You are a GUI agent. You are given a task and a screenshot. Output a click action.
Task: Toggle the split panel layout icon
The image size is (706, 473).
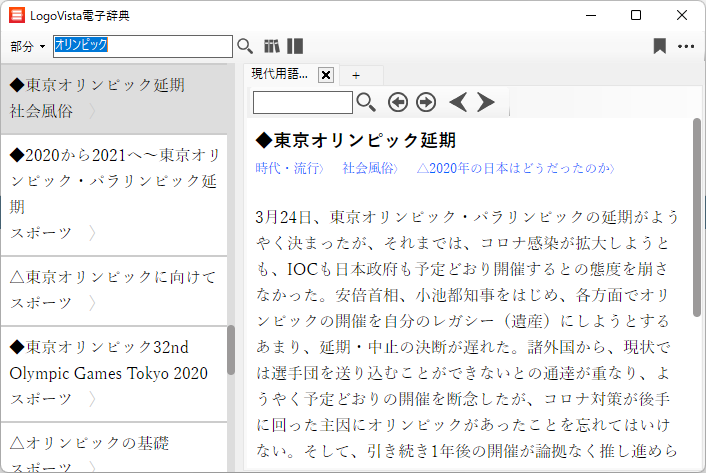[x=295, y=46]
